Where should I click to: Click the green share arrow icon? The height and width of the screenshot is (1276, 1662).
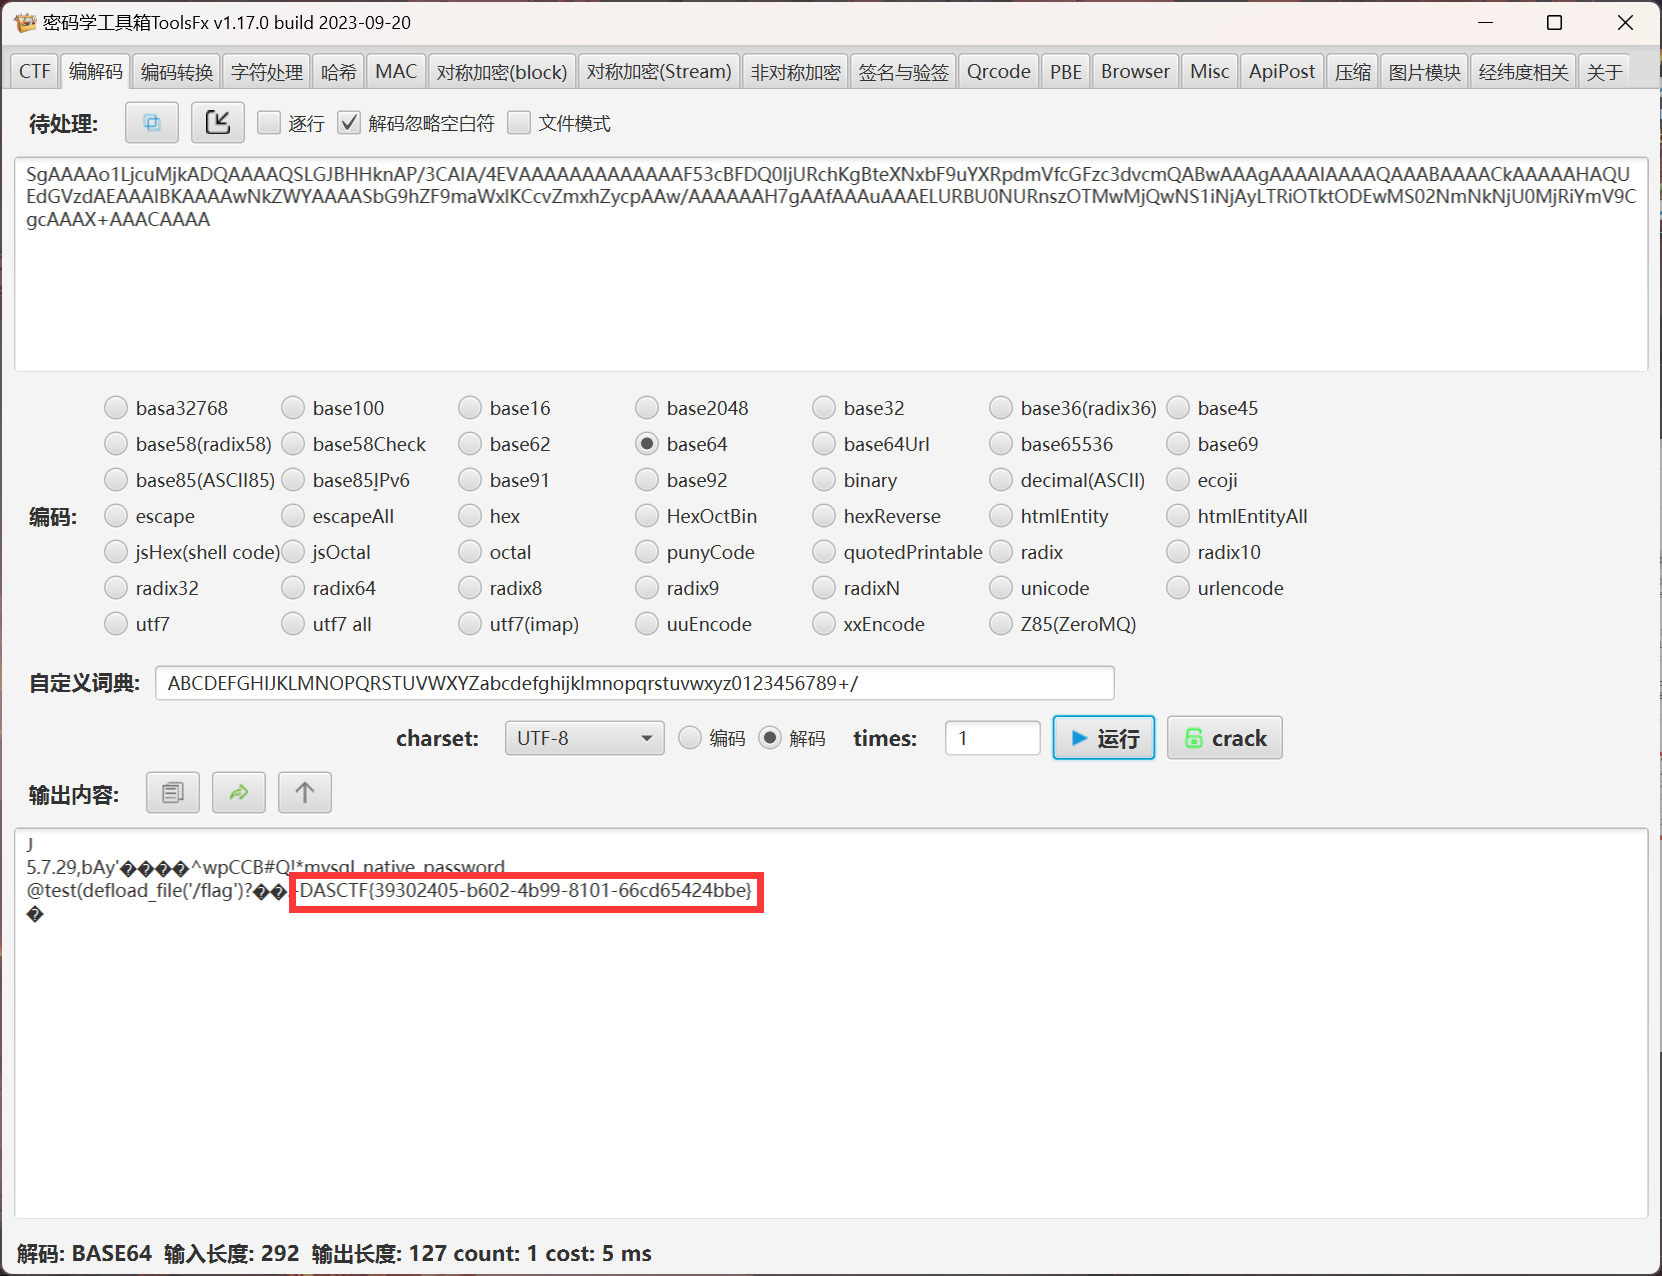tap(239, 793)
